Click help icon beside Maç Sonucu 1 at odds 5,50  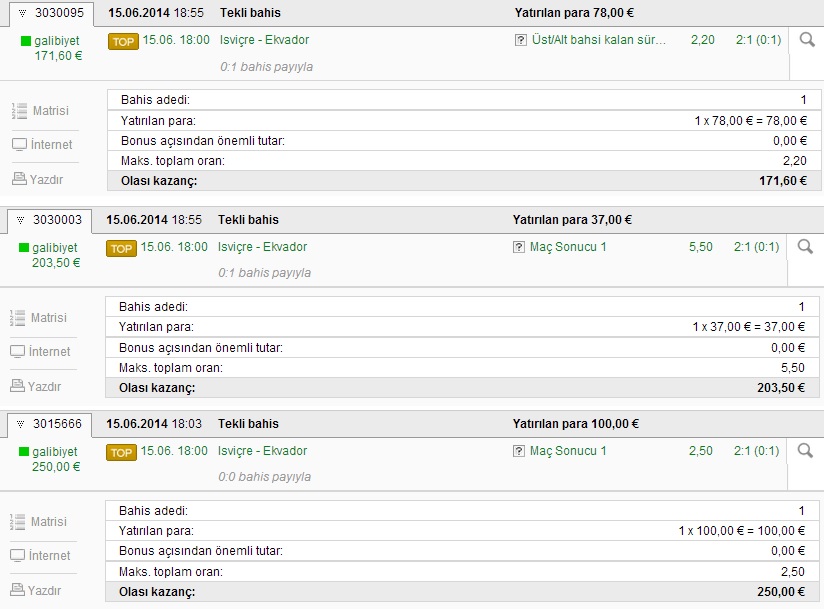519,247
